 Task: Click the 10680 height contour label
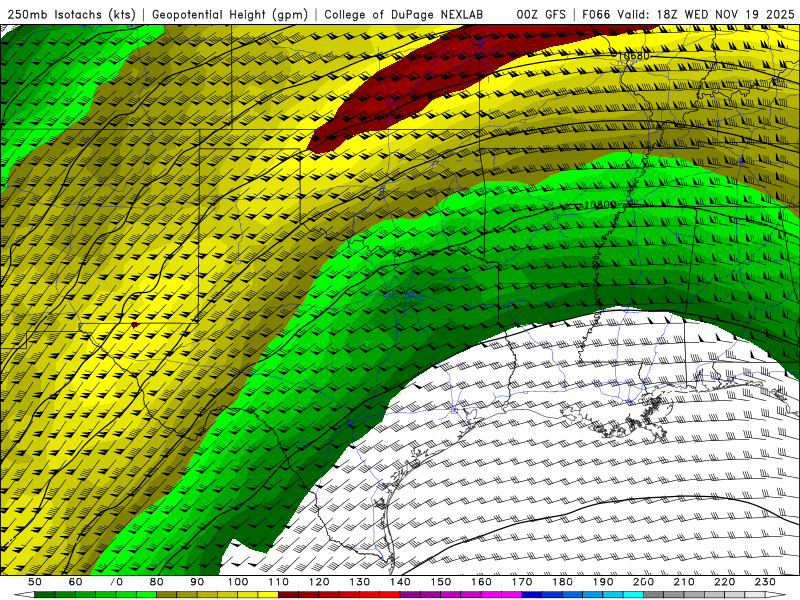[633, 55]
